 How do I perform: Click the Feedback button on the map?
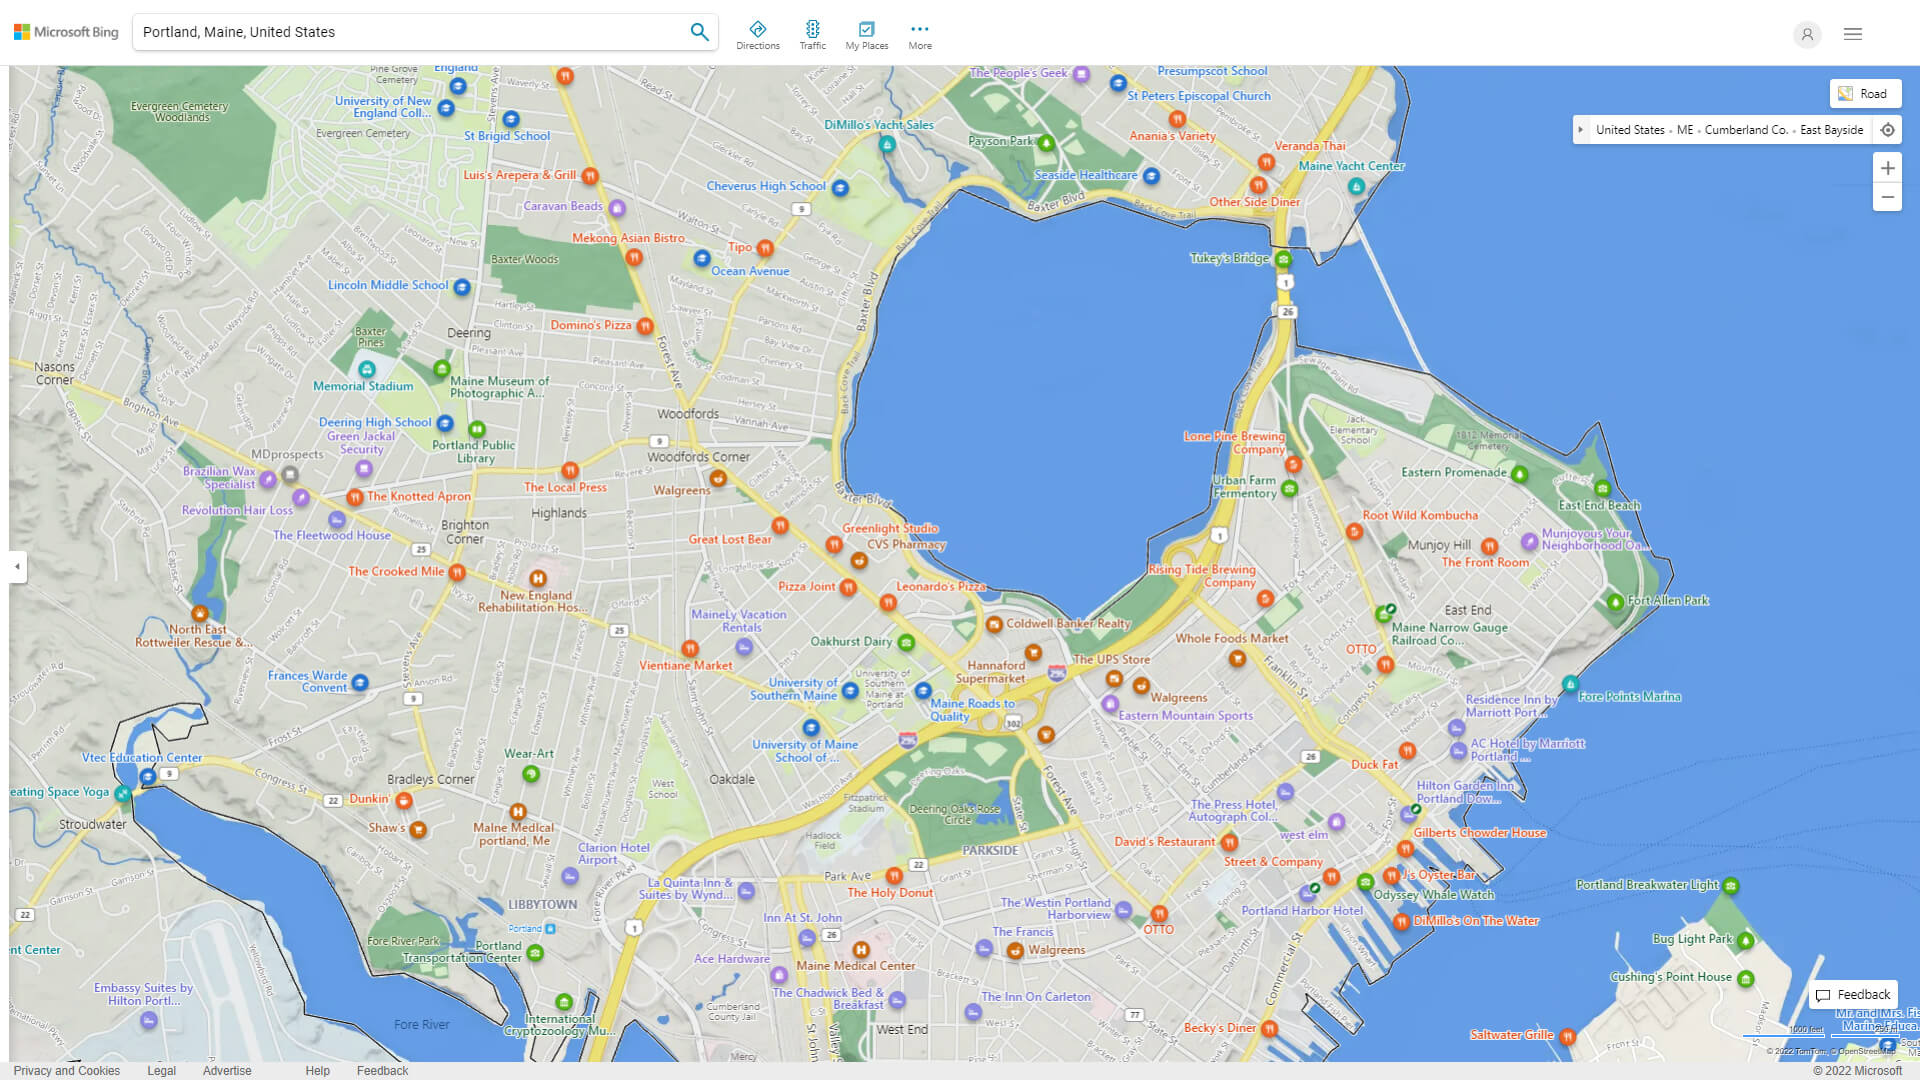1852,995
